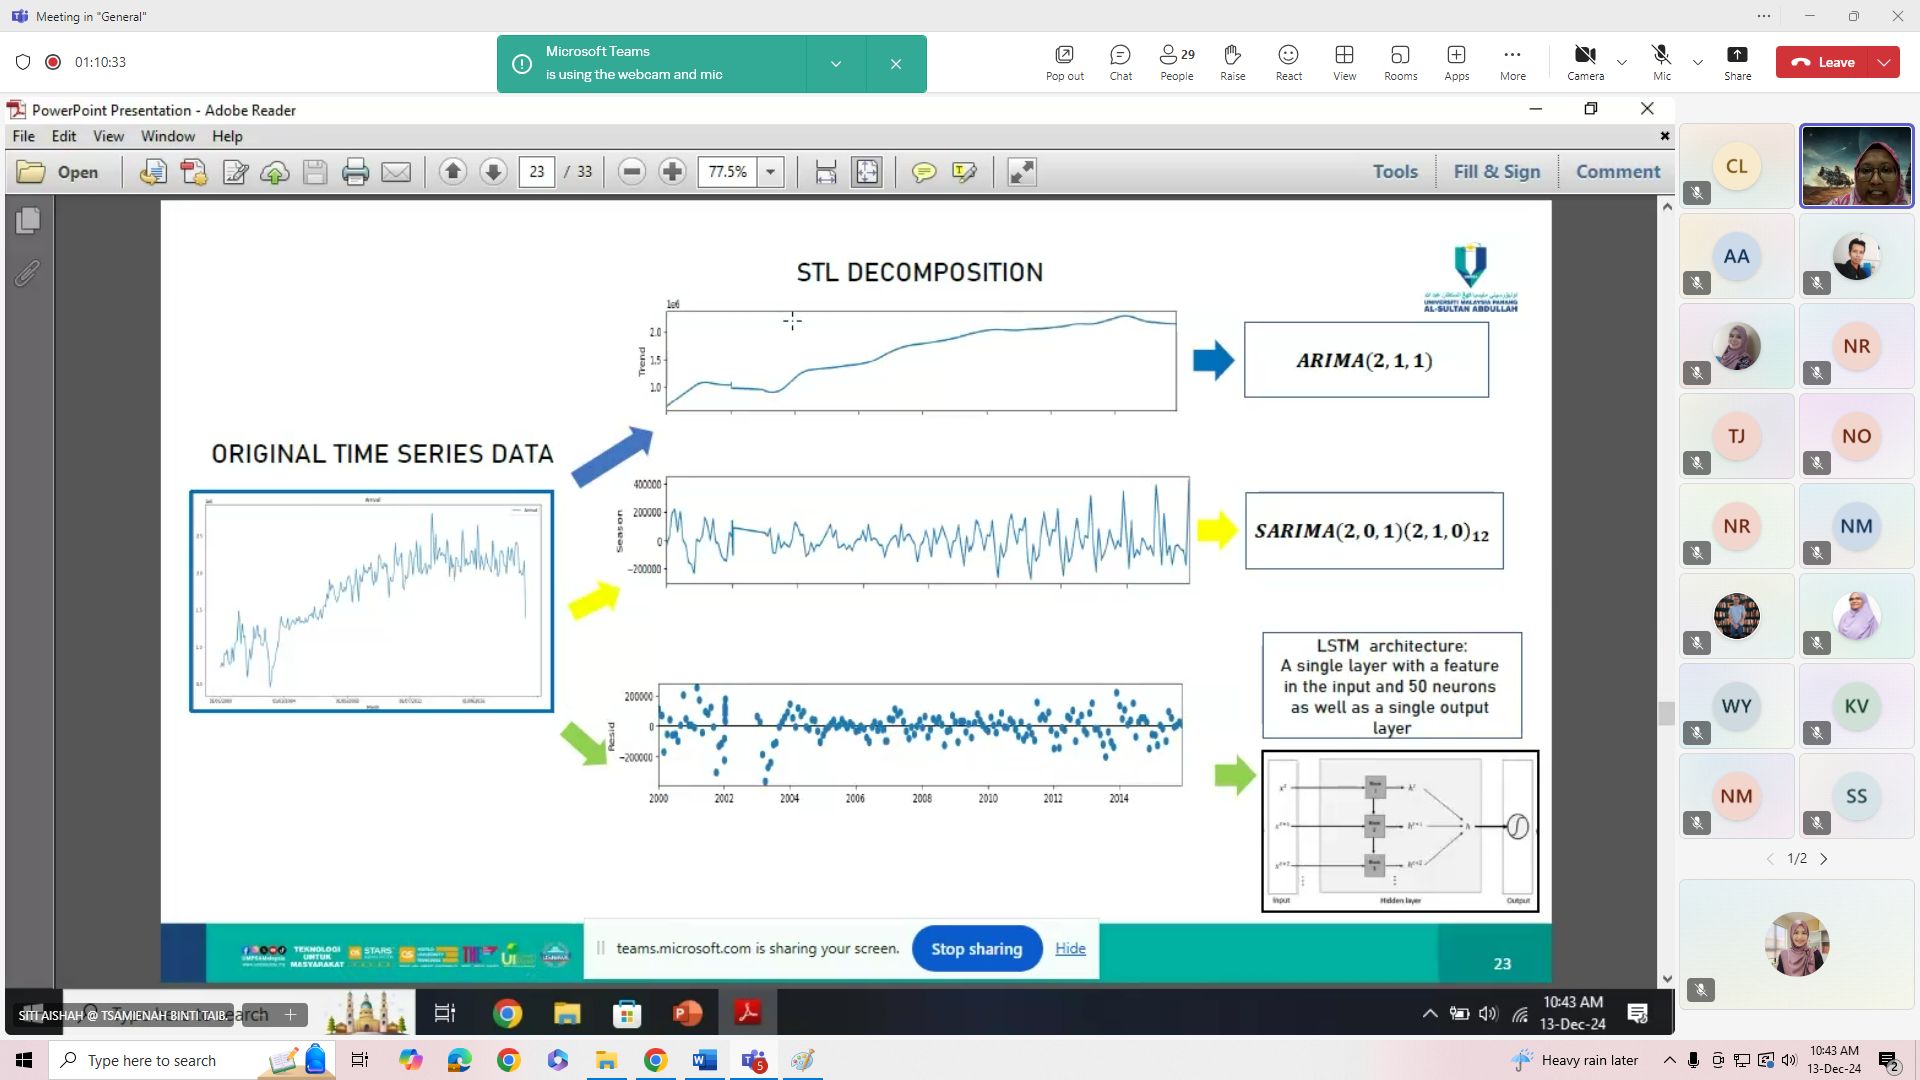The width and height of the screenshot is (1920, 1080).
Task: Open the Apps menu in Teams
Action: pyautogui.click(x=1456, y=62)
